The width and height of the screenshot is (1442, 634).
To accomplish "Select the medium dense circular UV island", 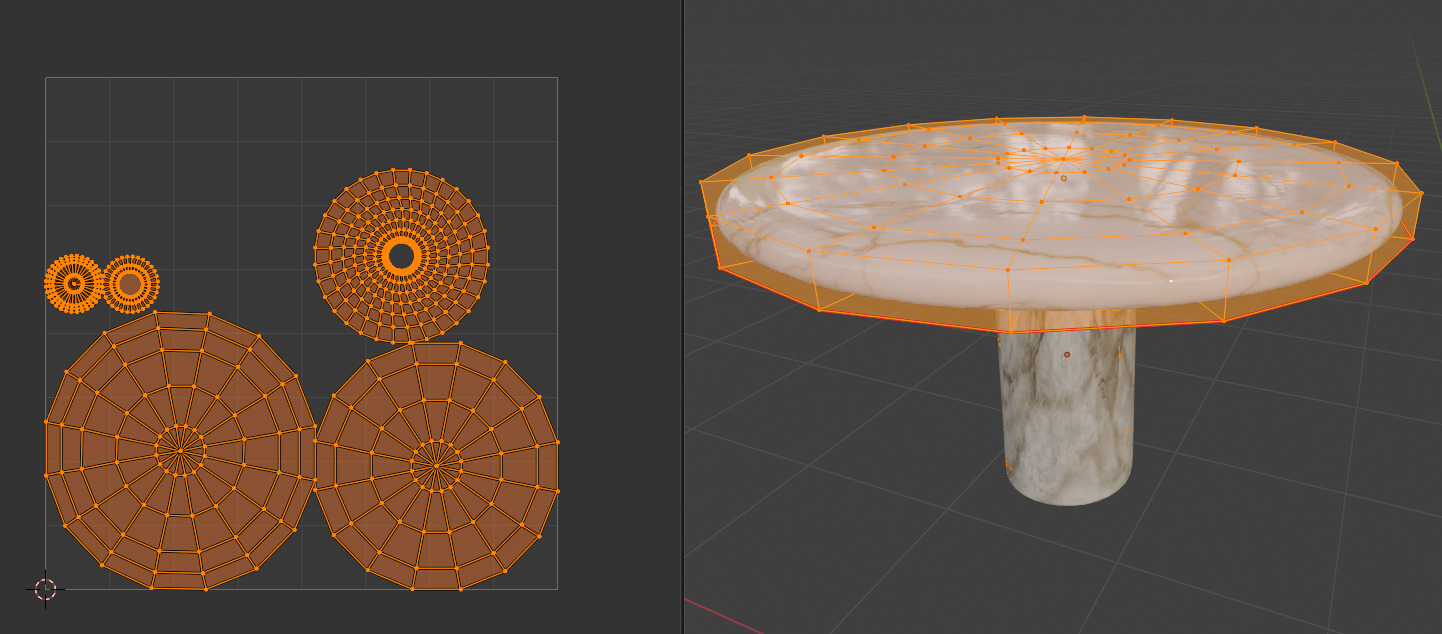I will [x=401, y=256].
